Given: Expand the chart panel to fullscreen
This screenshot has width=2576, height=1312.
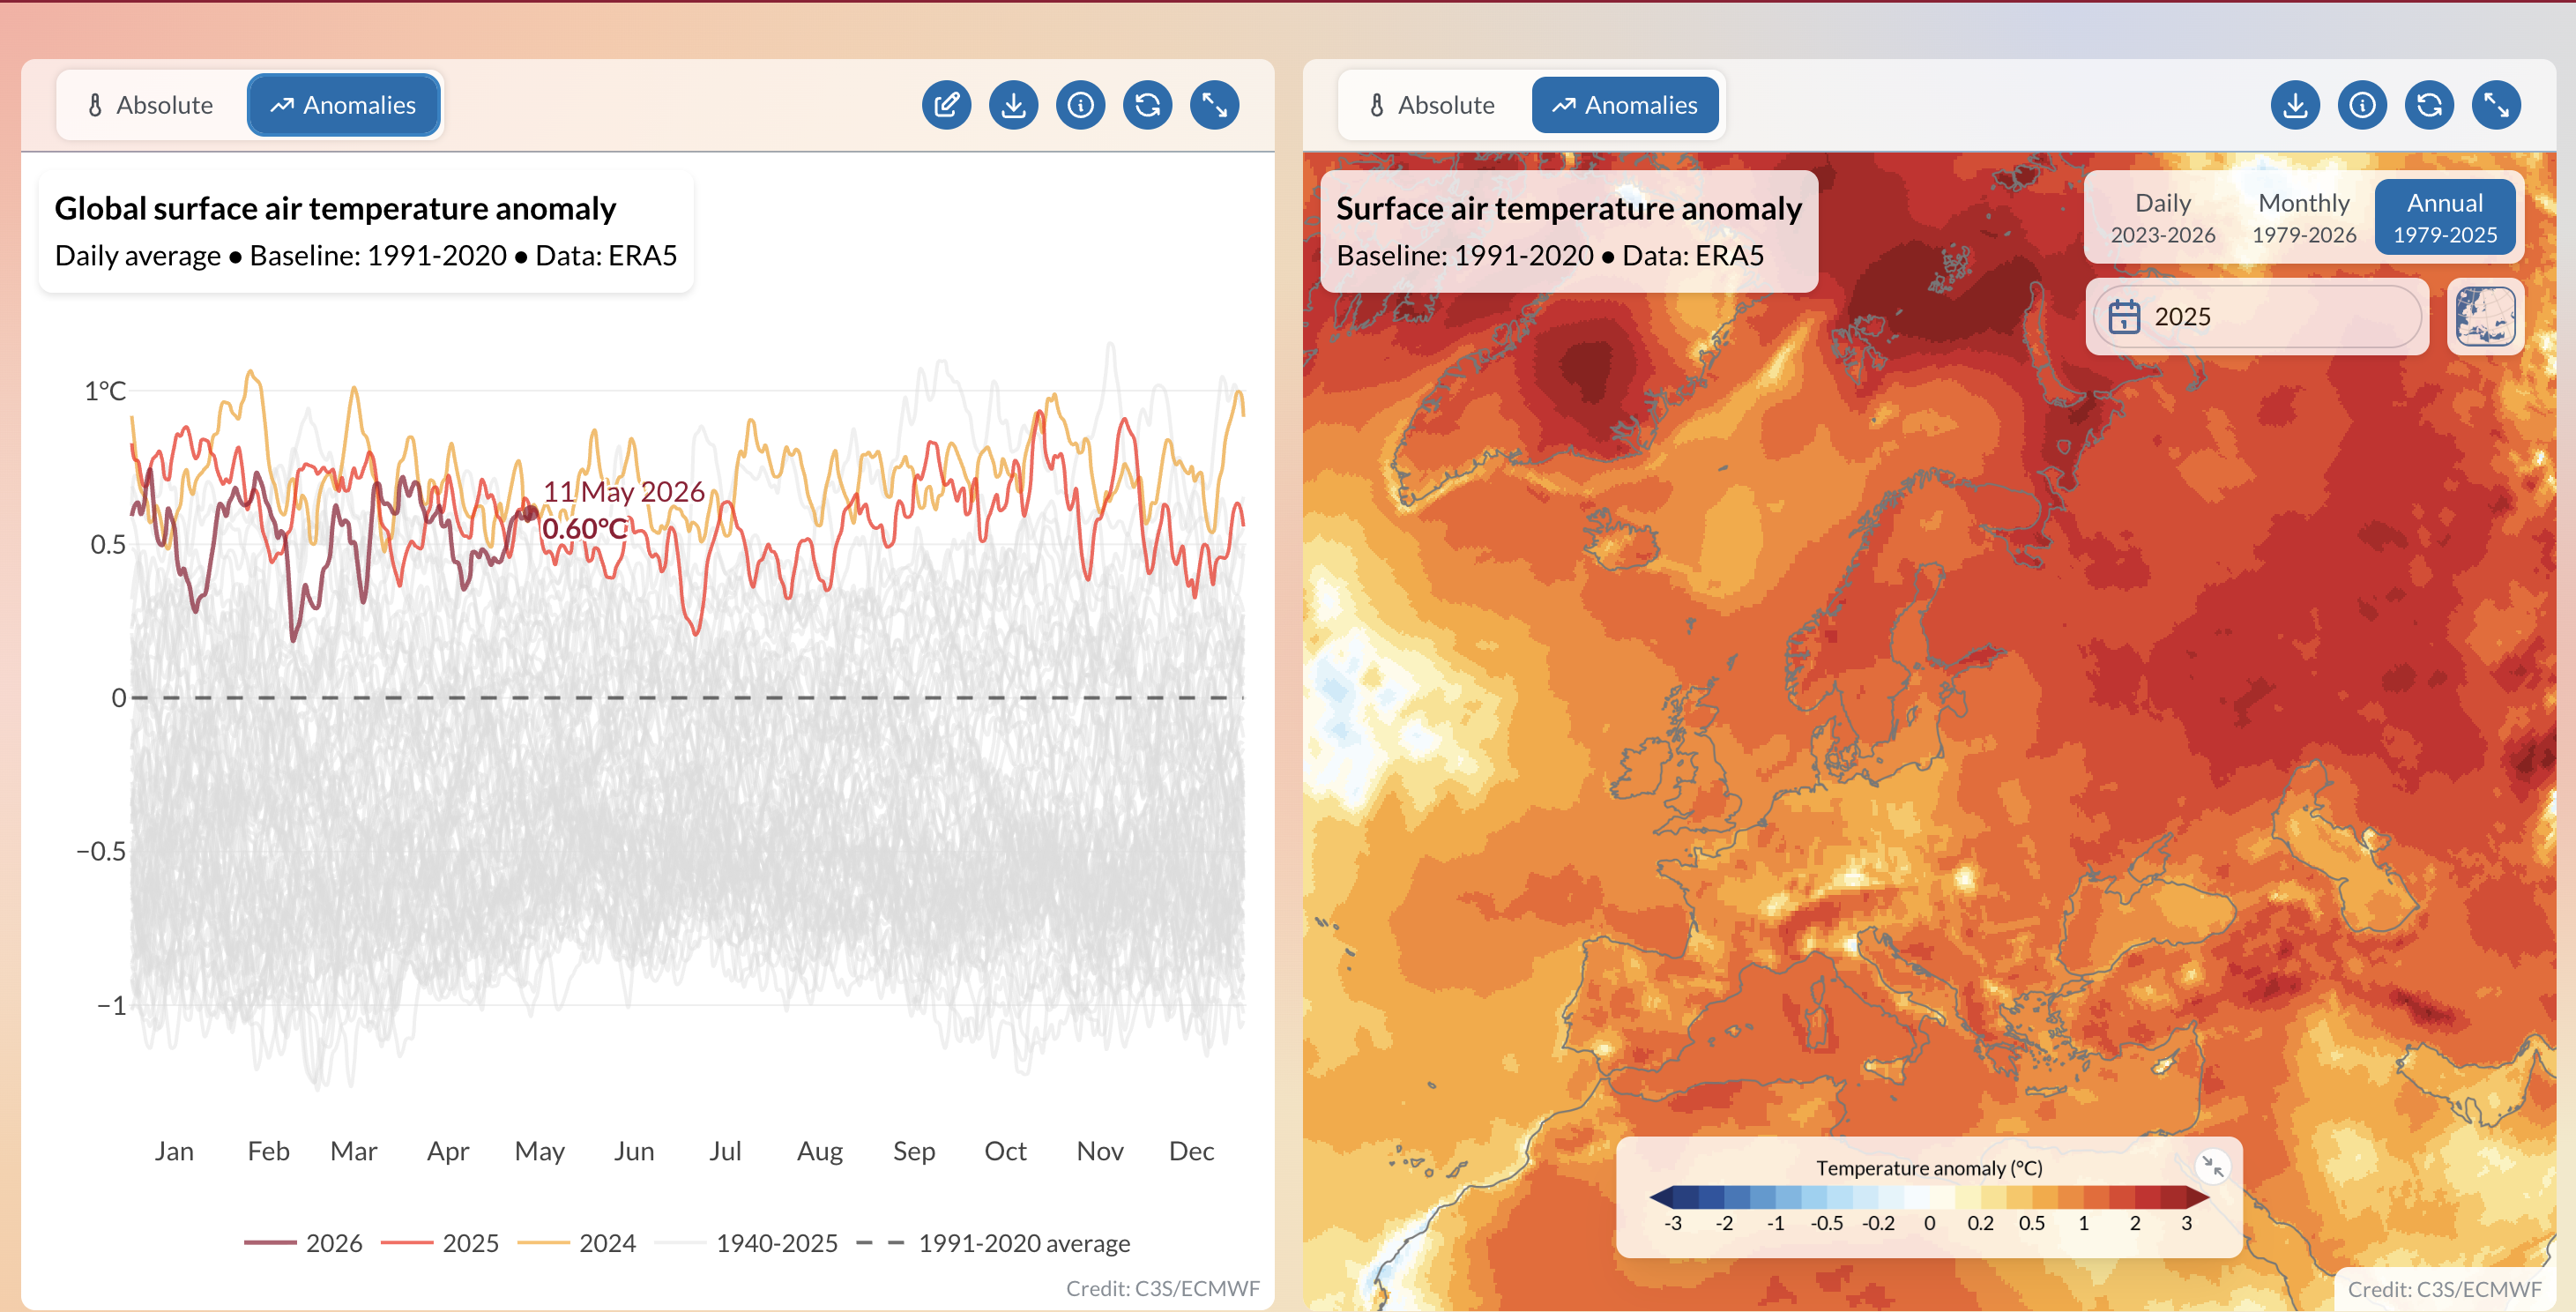Looking at the screenshot, I should 1214,105.
